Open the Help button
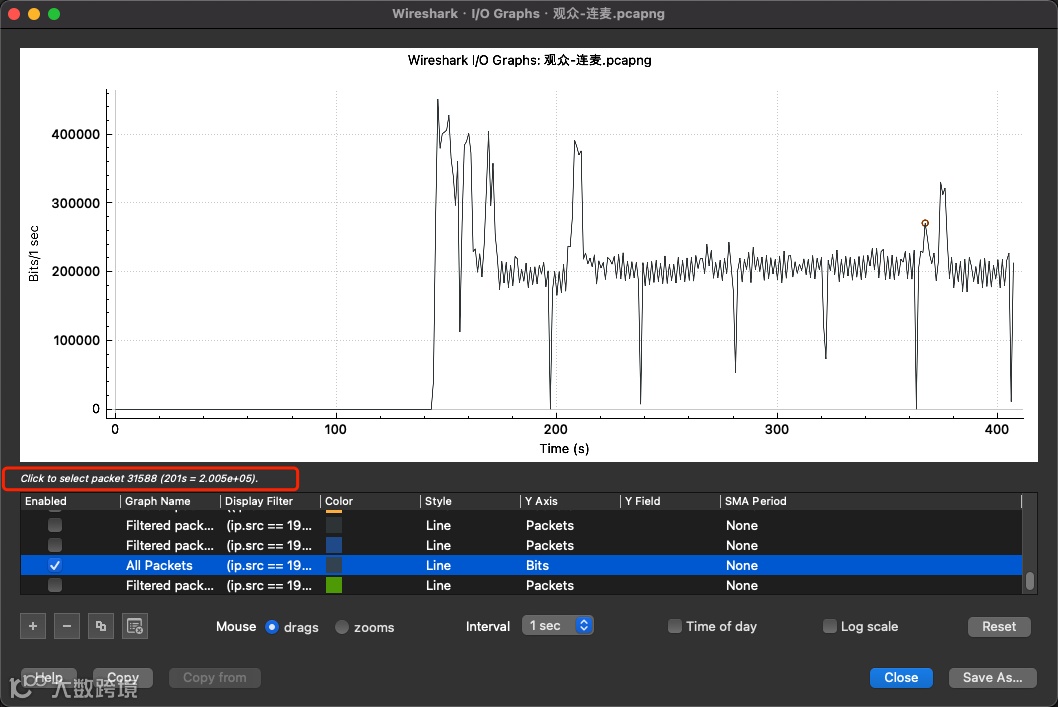The width and height of the screenshot is (1058, 707). click(x=49, y=677)
